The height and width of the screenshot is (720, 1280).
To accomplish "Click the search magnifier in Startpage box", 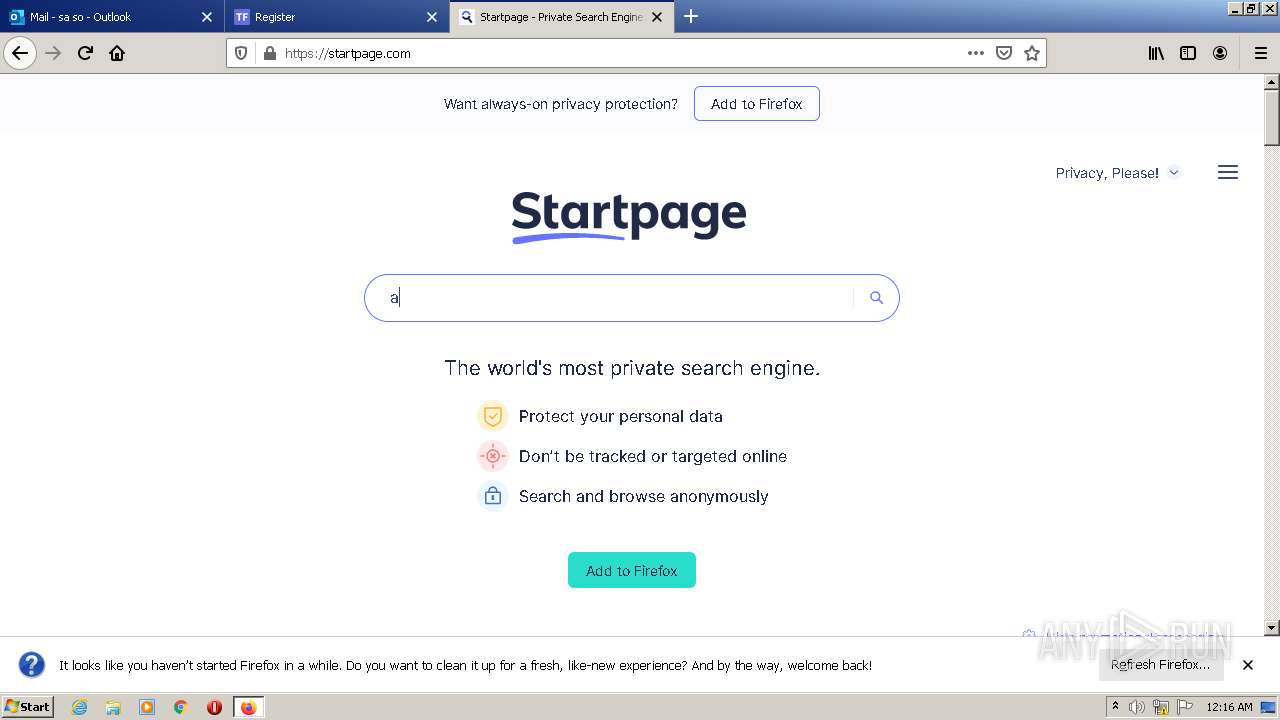I will click(x=876, y=298).
